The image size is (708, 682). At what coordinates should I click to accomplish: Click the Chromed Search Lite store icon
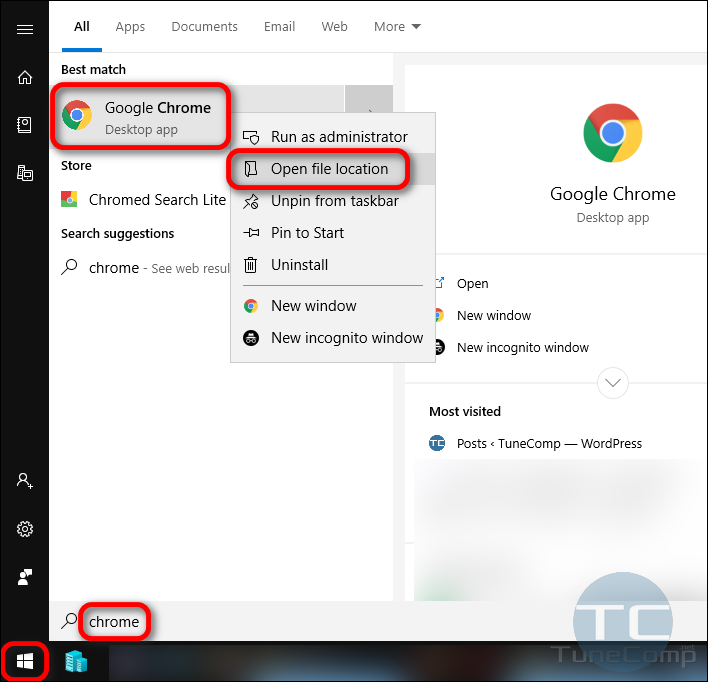pos(70,199)
